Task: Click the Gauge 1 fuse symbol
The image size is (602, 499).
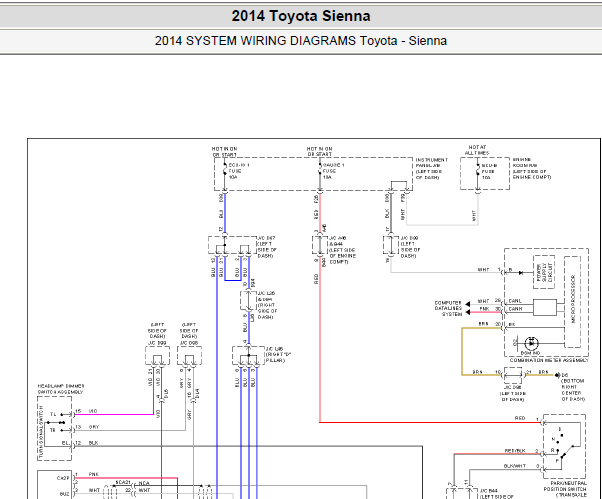Action: [319, 171]
